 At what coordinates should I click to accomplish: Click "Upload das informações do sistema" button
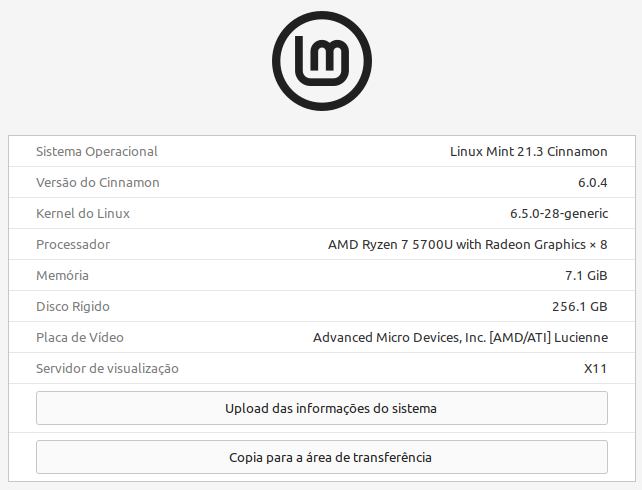pos(322,408)
